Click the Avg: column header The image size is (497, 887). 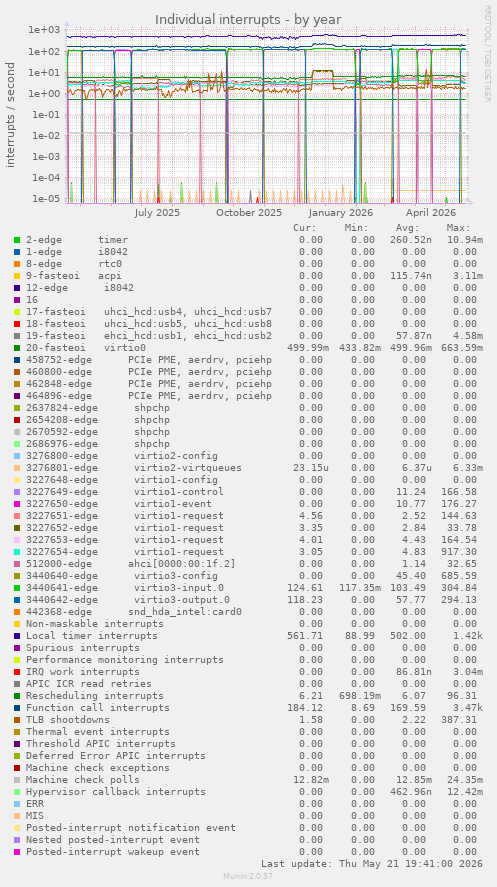tap(408, 228)
